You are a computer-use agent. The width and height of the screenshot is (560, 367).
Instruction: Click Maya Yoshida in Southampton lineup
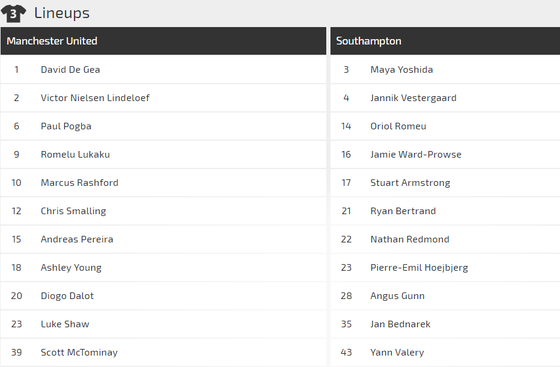401,70
